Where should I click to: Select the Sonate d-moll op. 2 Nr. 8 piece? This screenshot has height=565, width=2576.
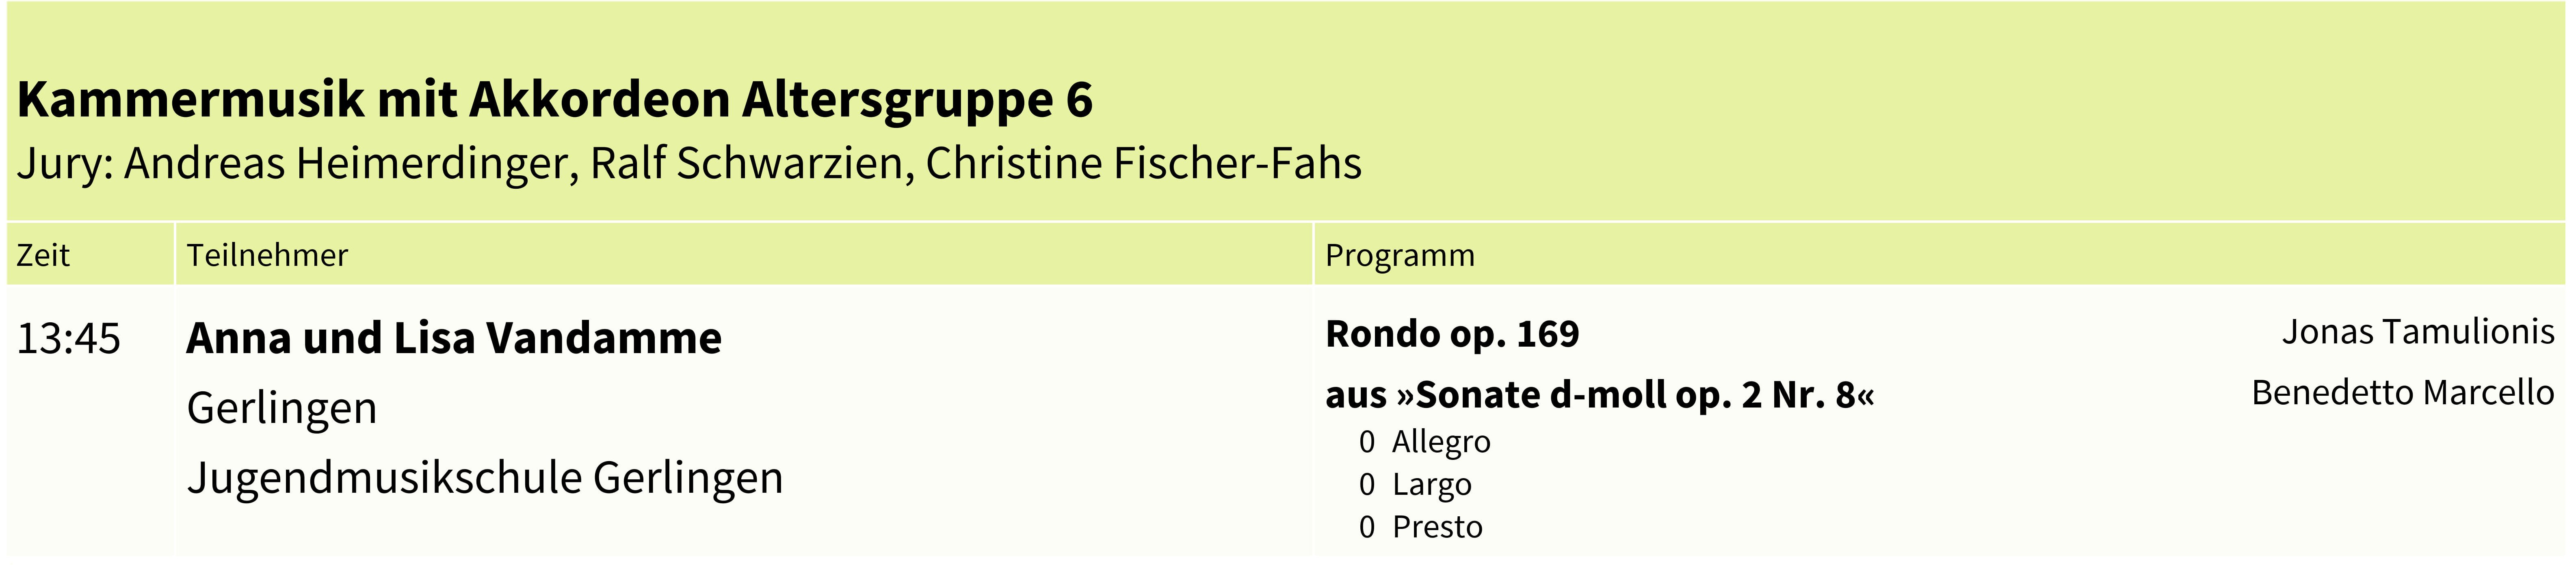[x=1599, y=395]
